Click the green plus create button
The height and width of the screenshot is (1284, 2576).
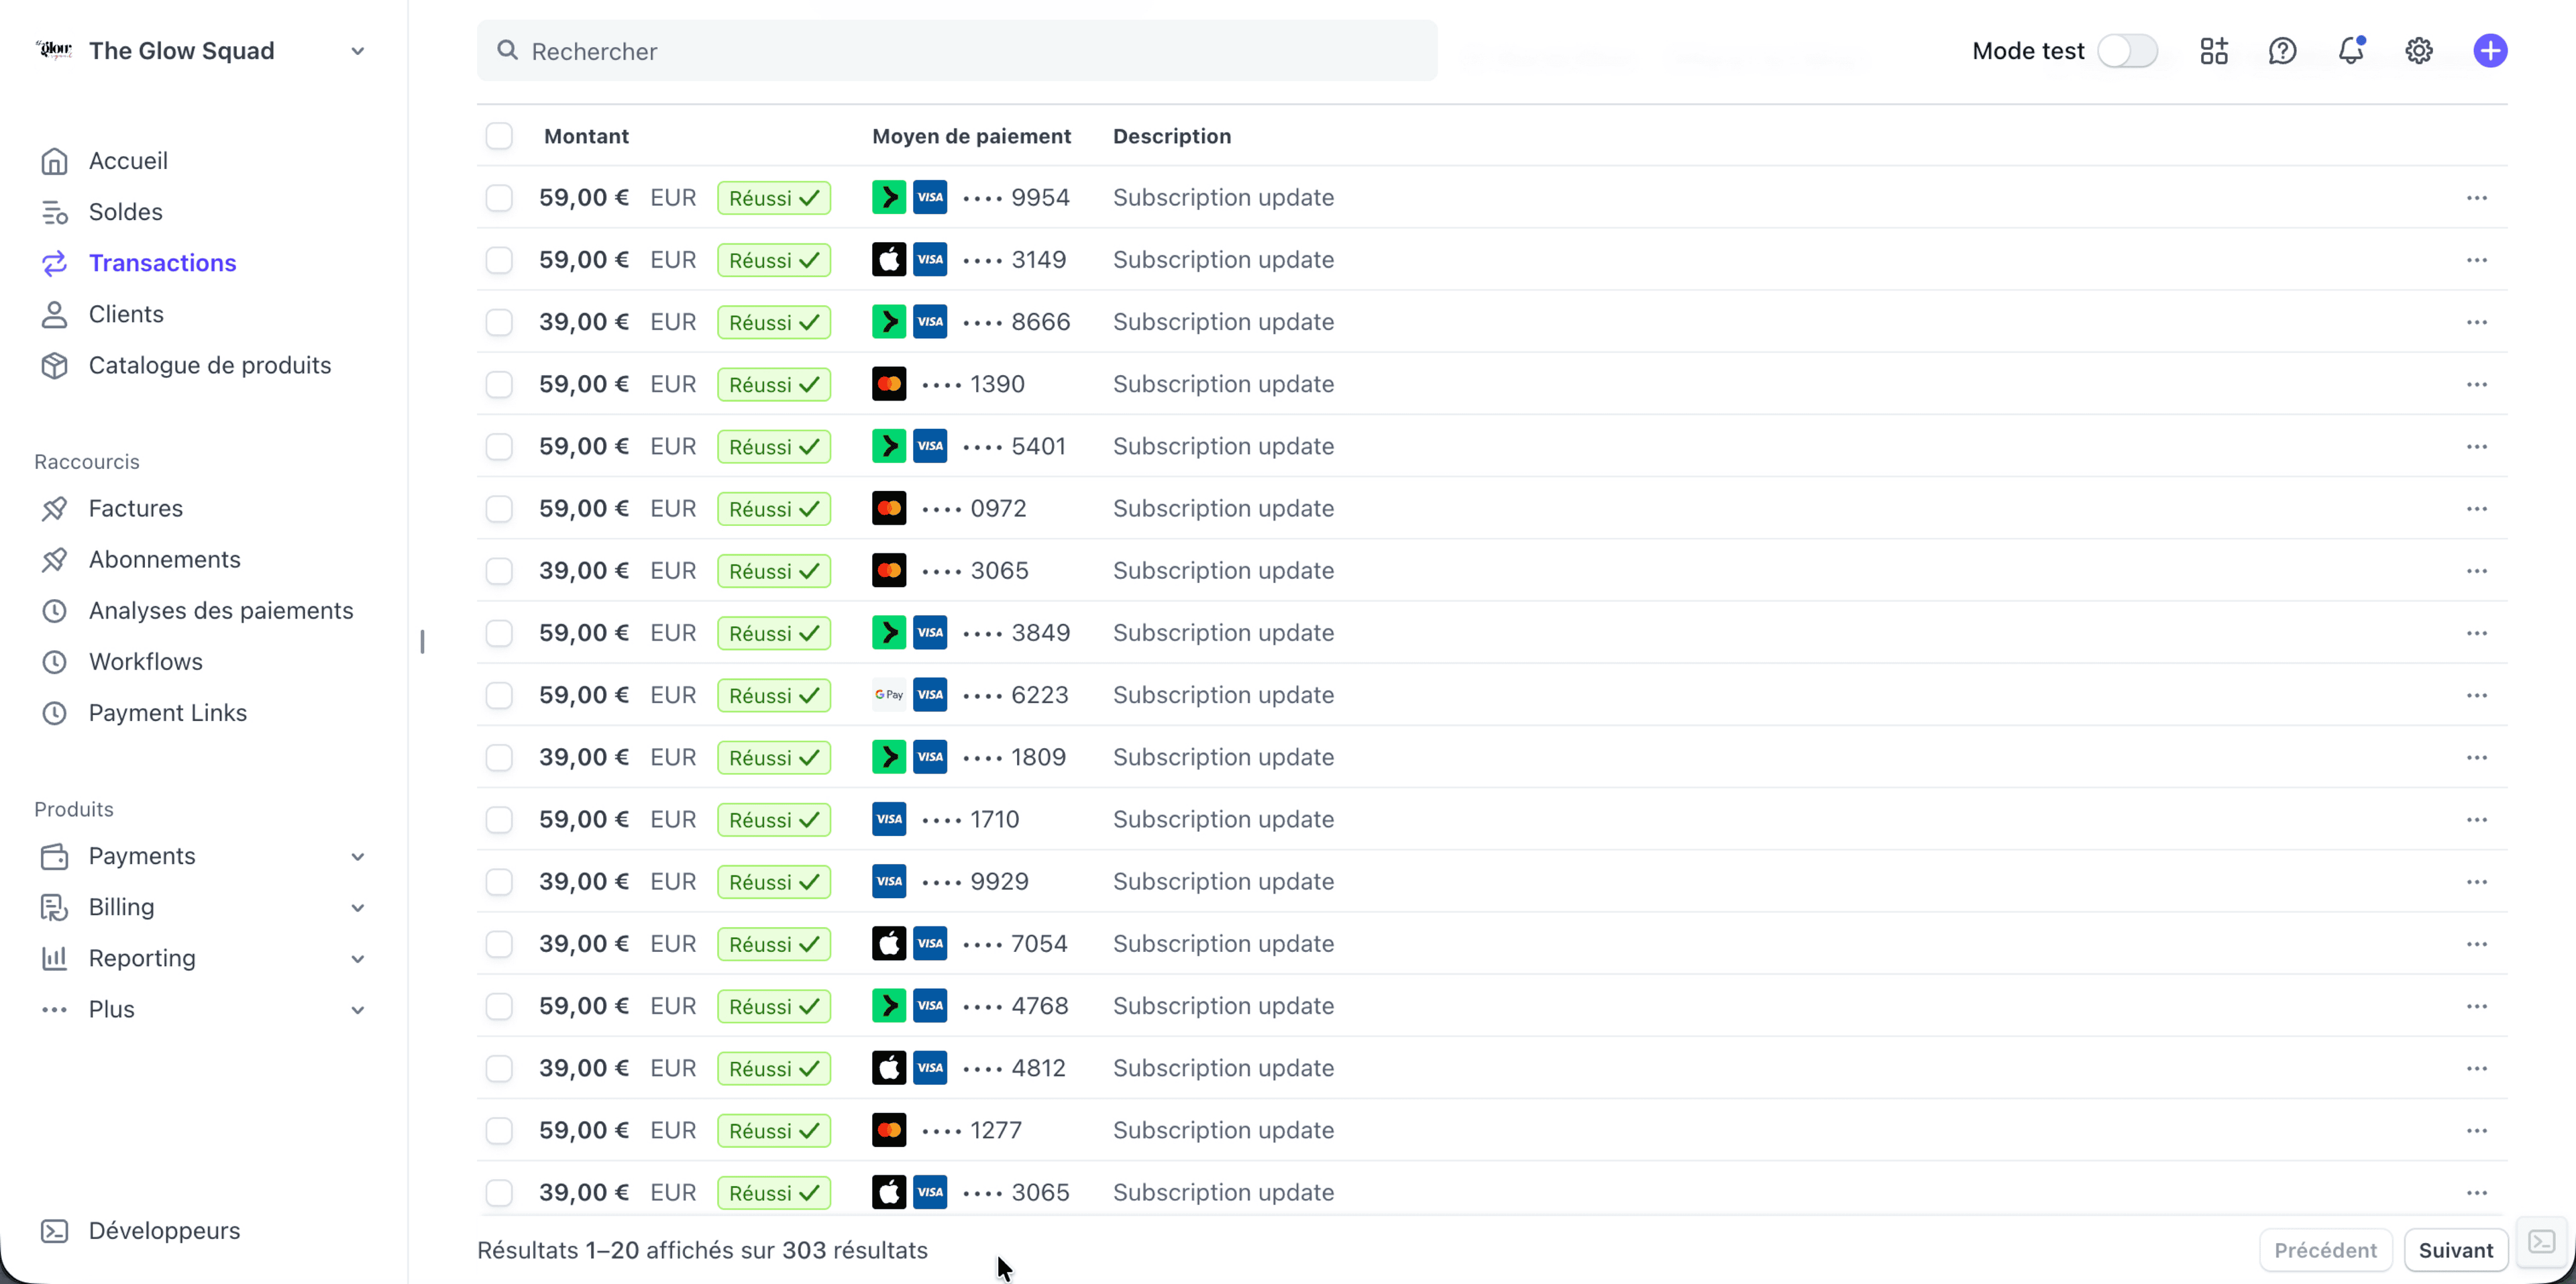tap(2490, 50)
